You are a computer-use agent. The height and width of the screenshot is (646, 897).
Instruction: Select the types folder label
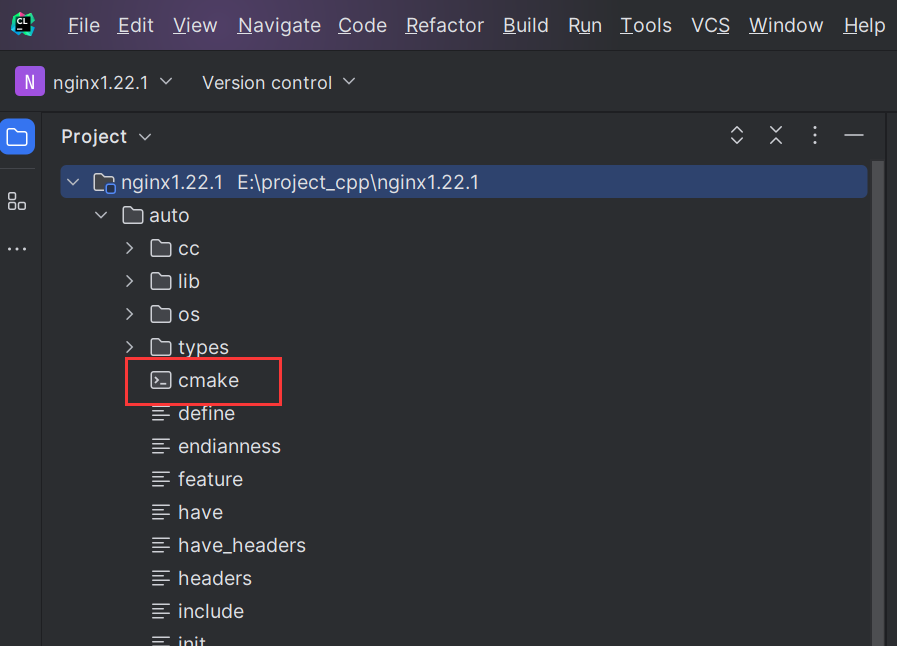coord(203,347)
